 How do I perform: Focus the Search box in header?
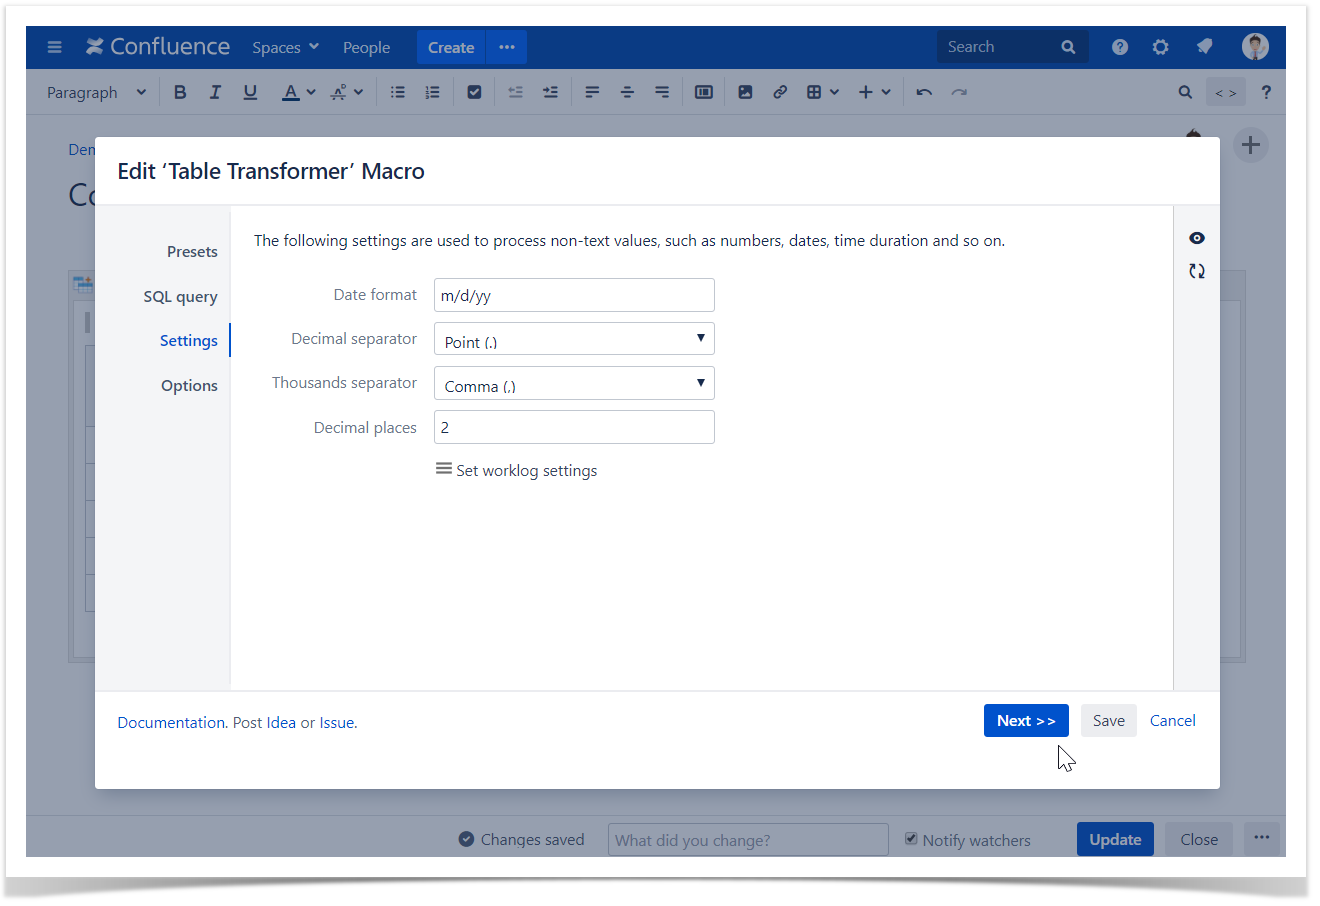[1012, 47]
